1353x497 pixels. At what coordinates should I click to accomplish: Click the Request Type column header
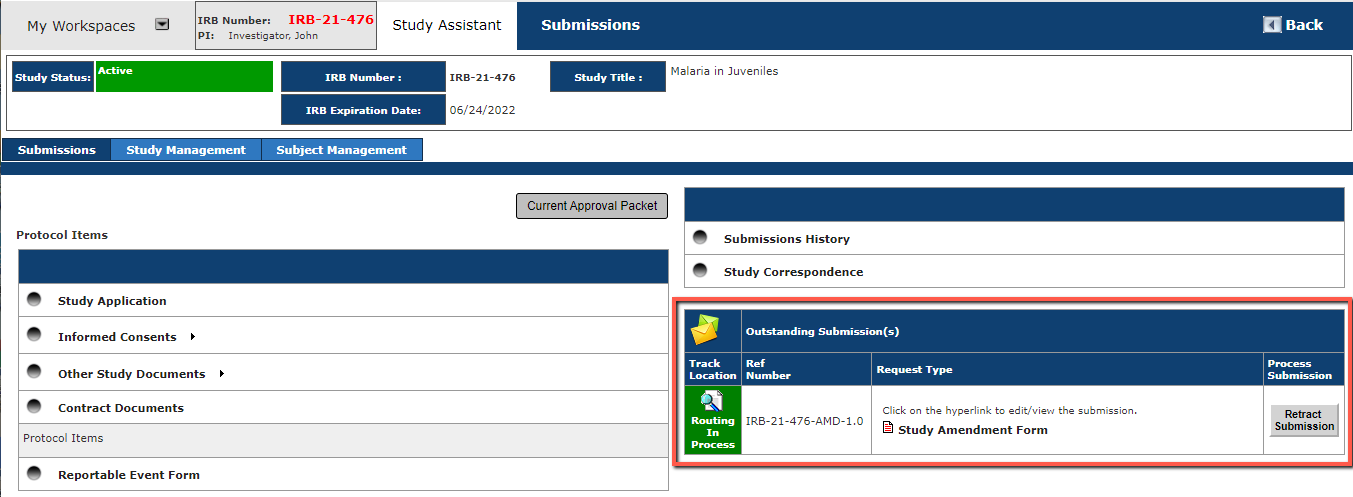pyautogui.click(x=914, y=370)
